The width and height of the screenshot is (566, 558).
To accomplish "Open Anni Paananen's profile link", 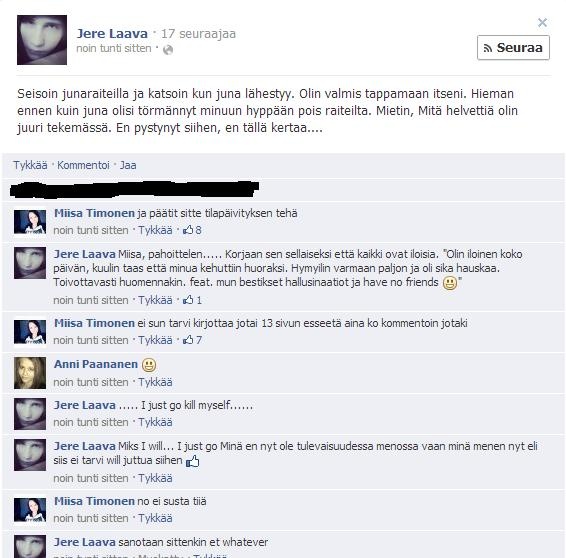I will (x=96, y=364).
